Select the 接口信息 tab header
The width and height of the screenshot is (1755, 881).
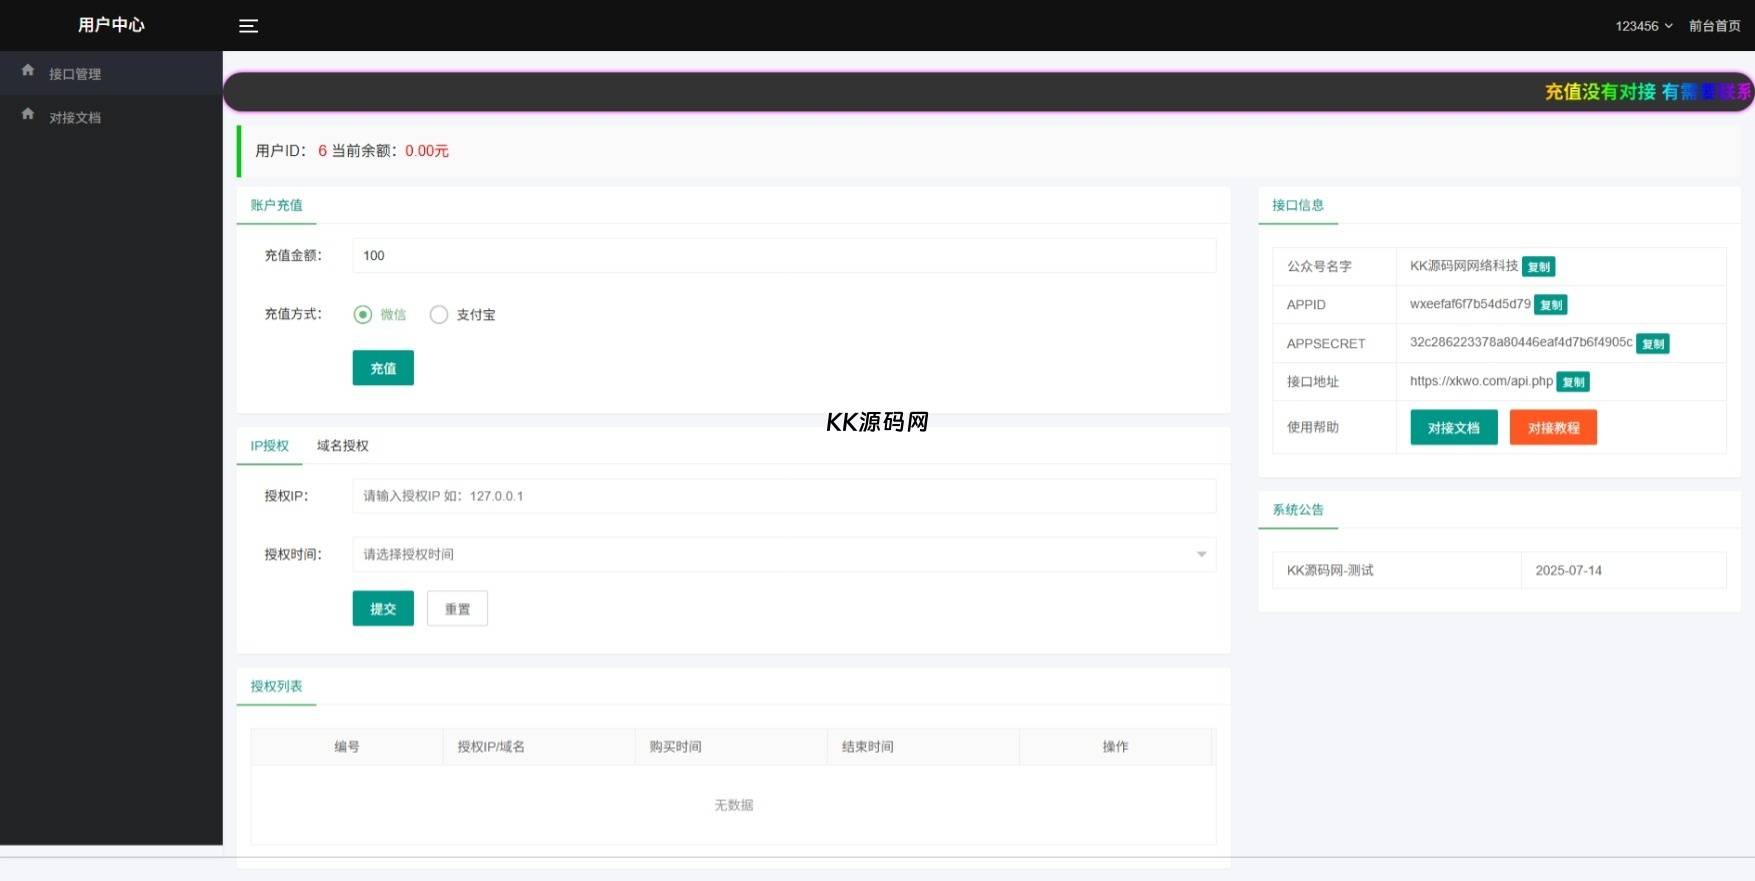pyautogui.click(x=1298, y=205)
